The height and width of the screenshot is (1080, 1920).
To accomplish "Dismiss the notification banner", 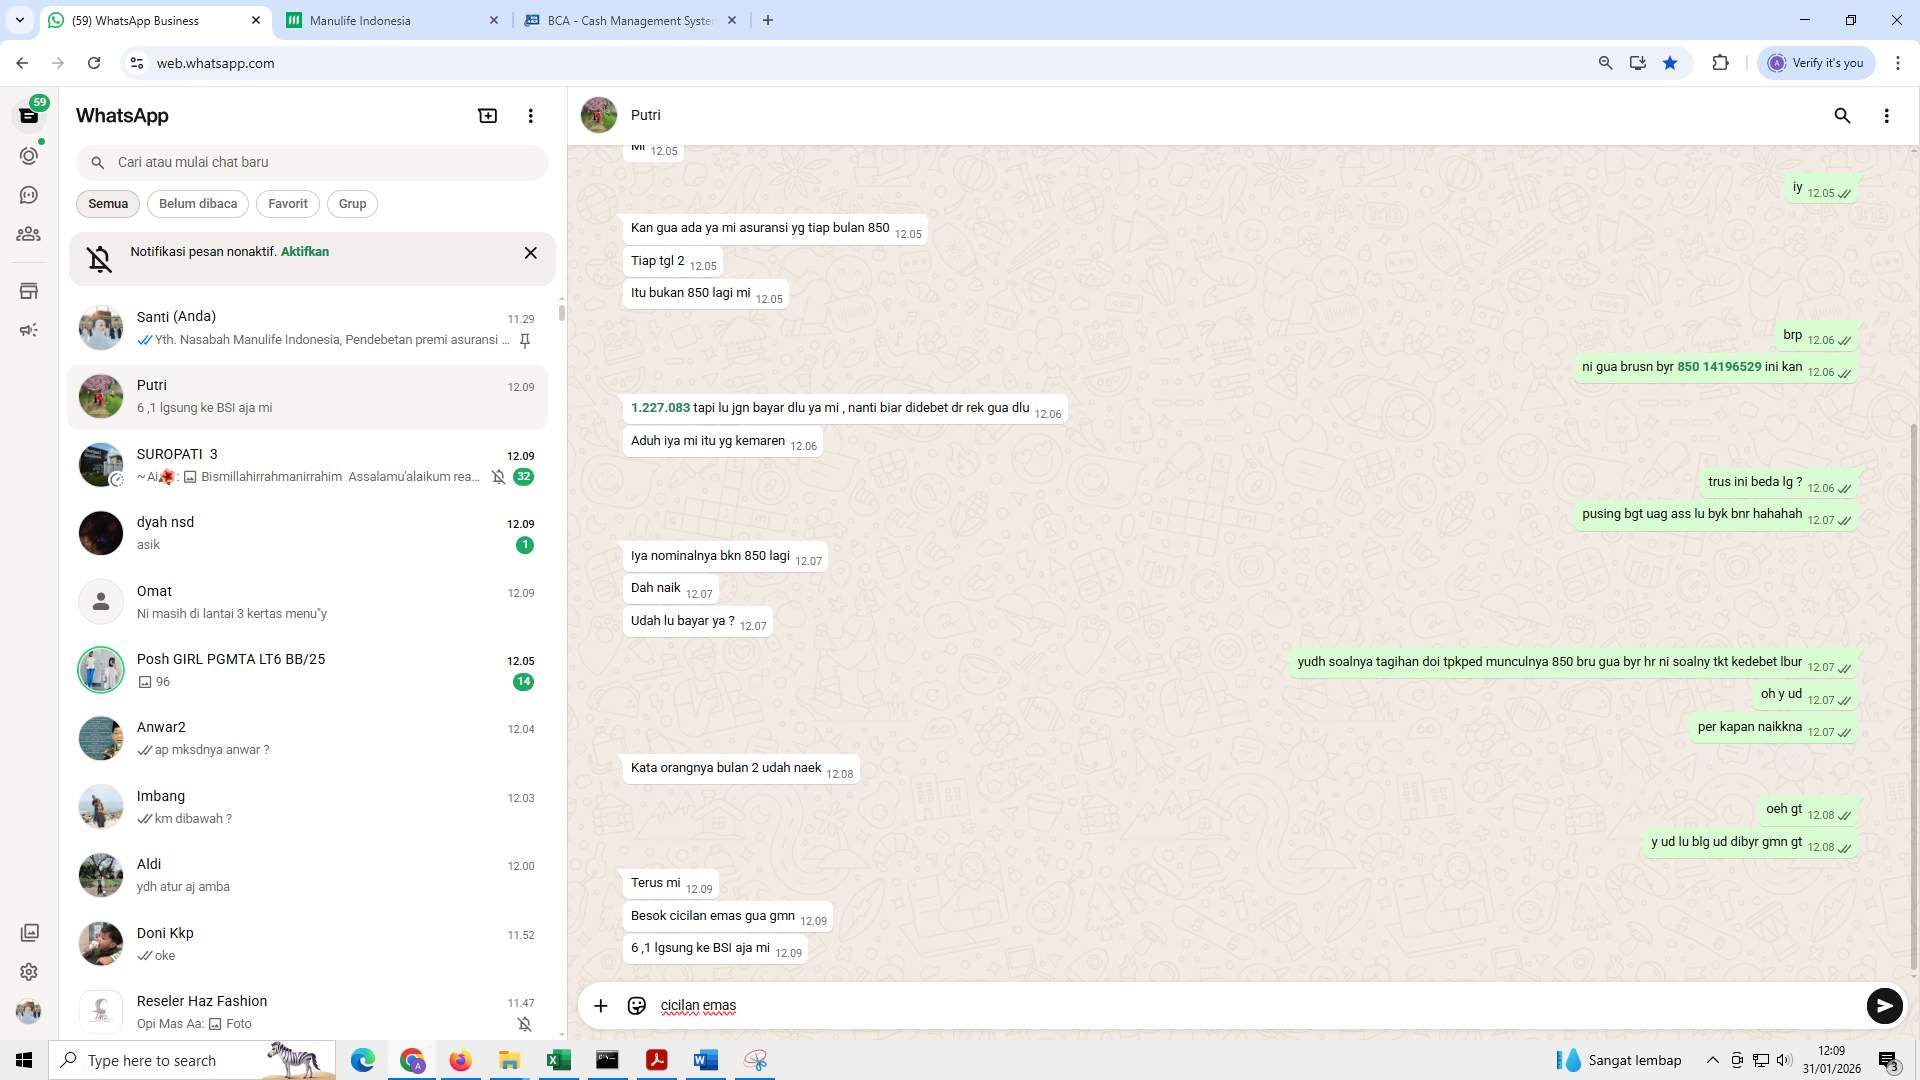I will [x=530, y=253].
